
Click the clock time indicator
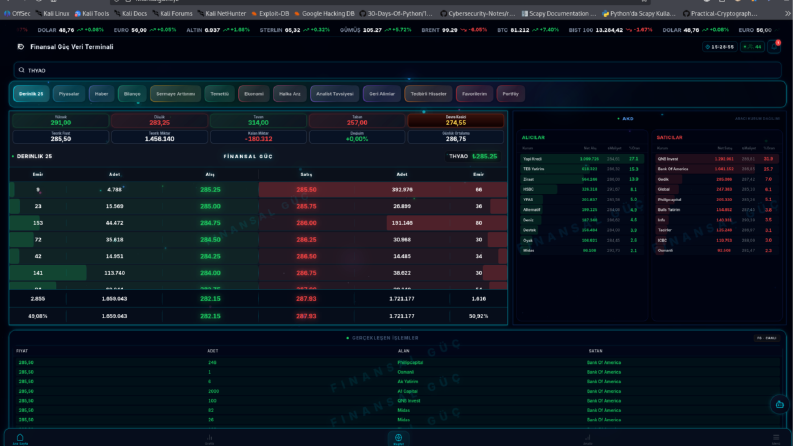point(720,47)
